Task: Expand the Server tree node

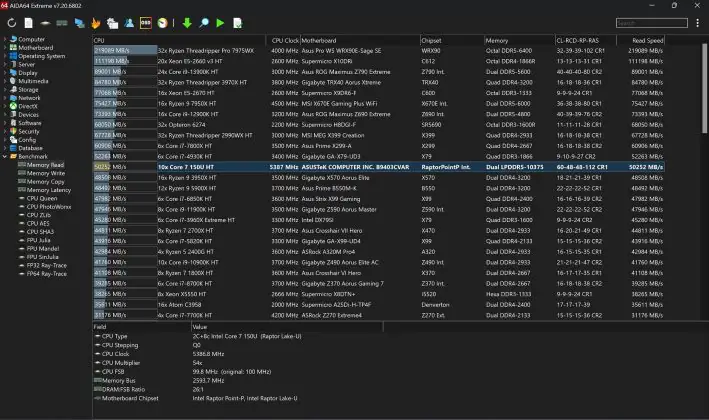Action: click(x=5, y=64)
